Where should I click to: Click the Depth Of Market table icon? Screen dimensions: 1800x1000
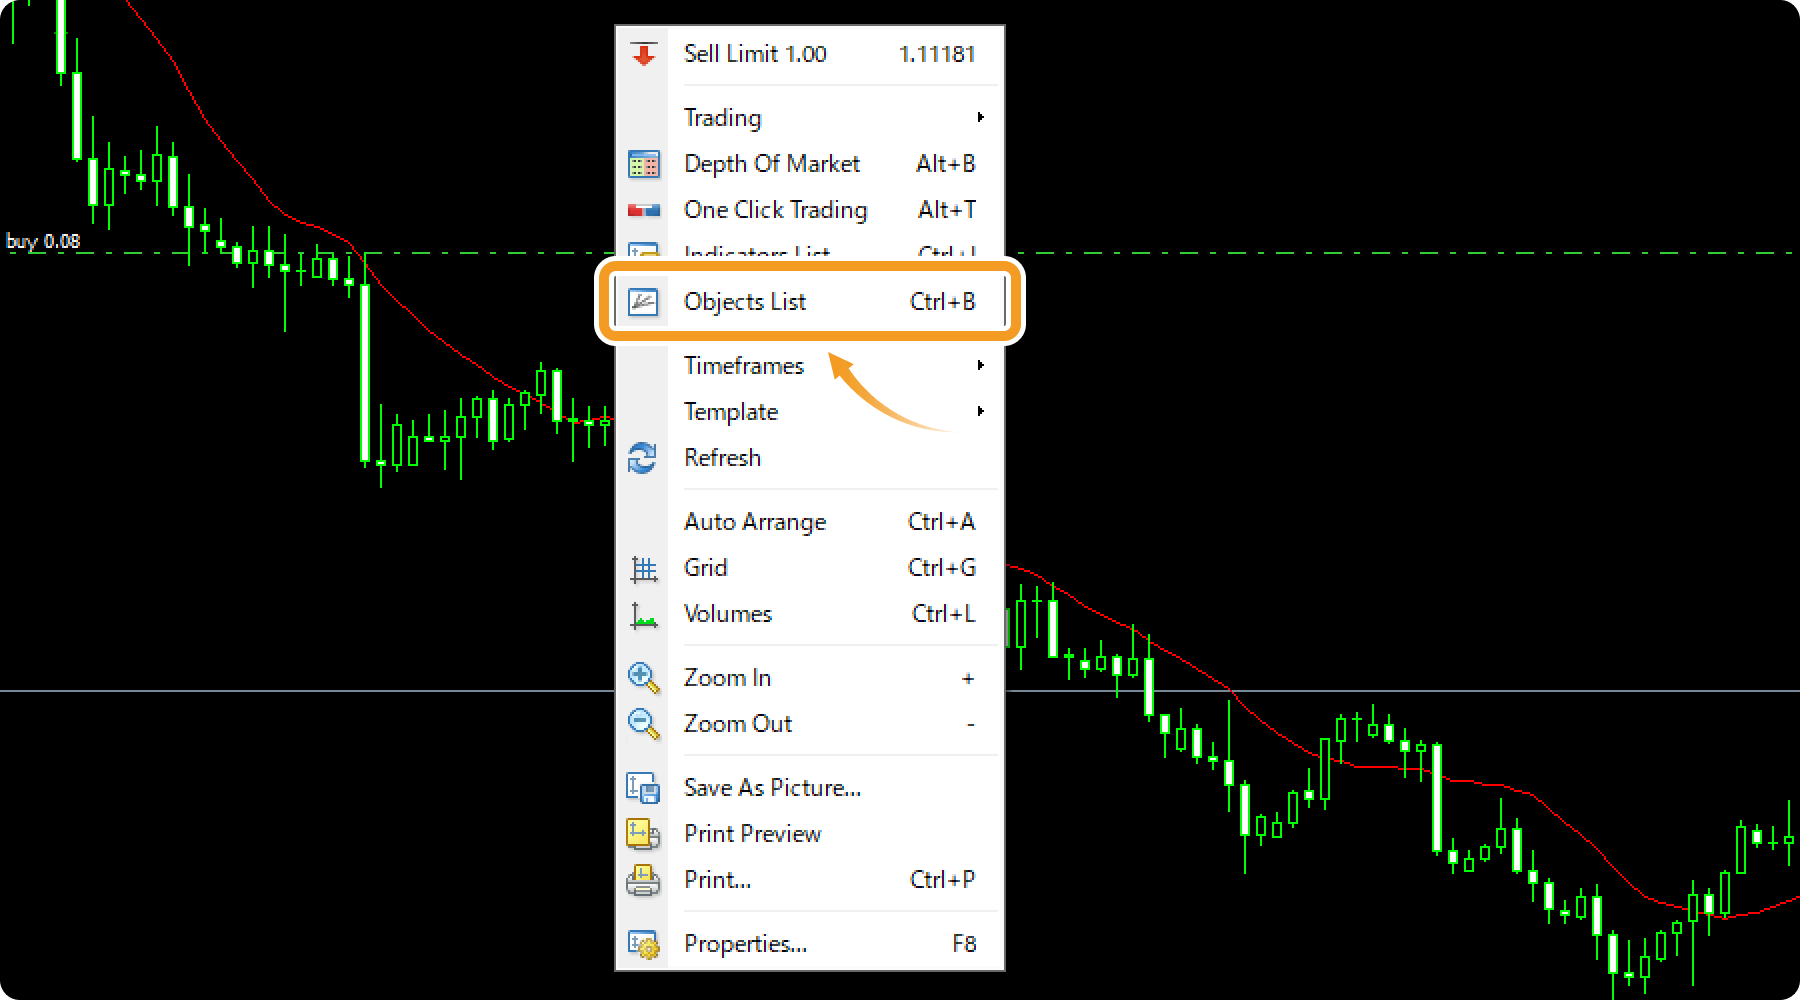coord(644,164)
